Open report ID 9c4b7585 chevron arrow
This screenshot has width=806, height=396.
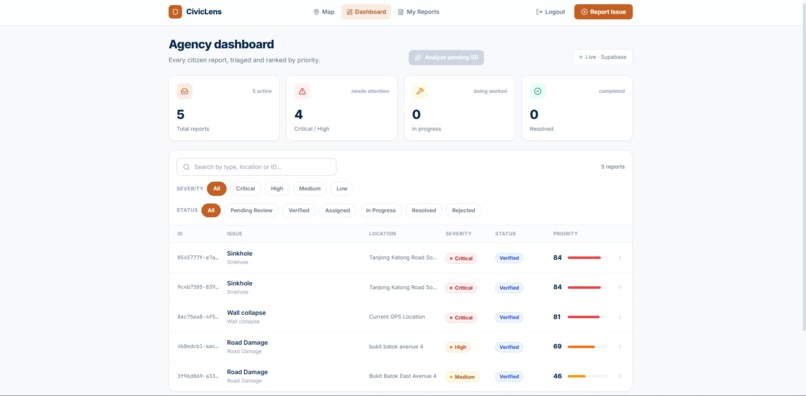click(x=620, y=287)
